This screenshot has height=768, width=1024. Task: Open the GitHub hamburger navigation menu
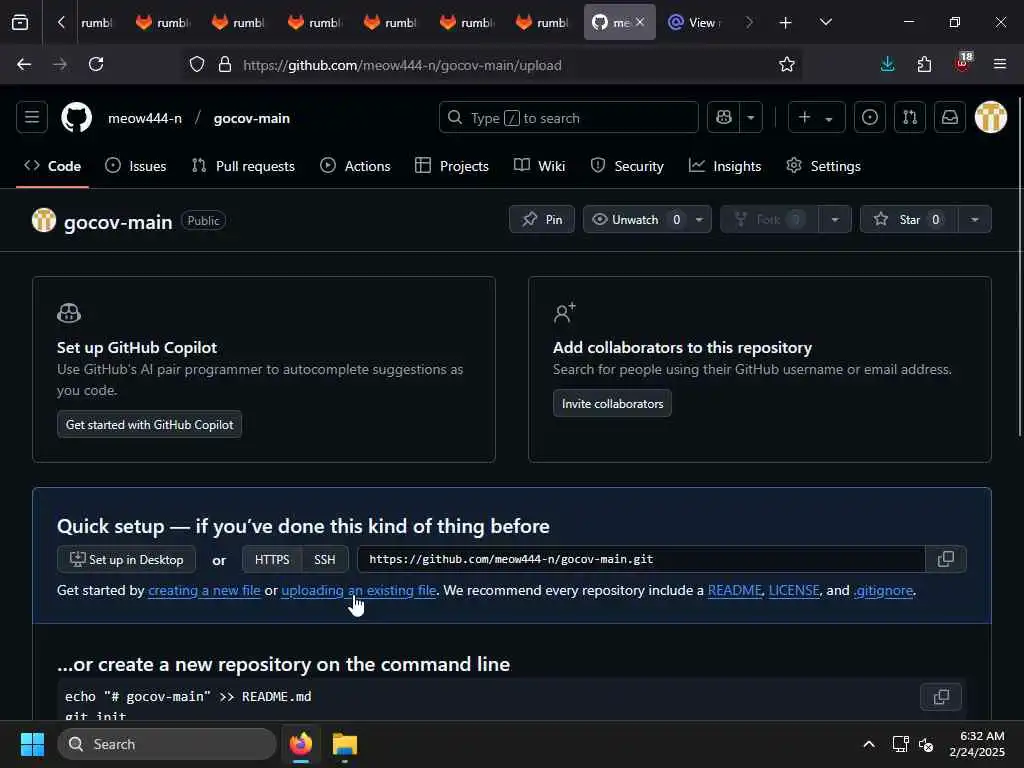(32, 118)
